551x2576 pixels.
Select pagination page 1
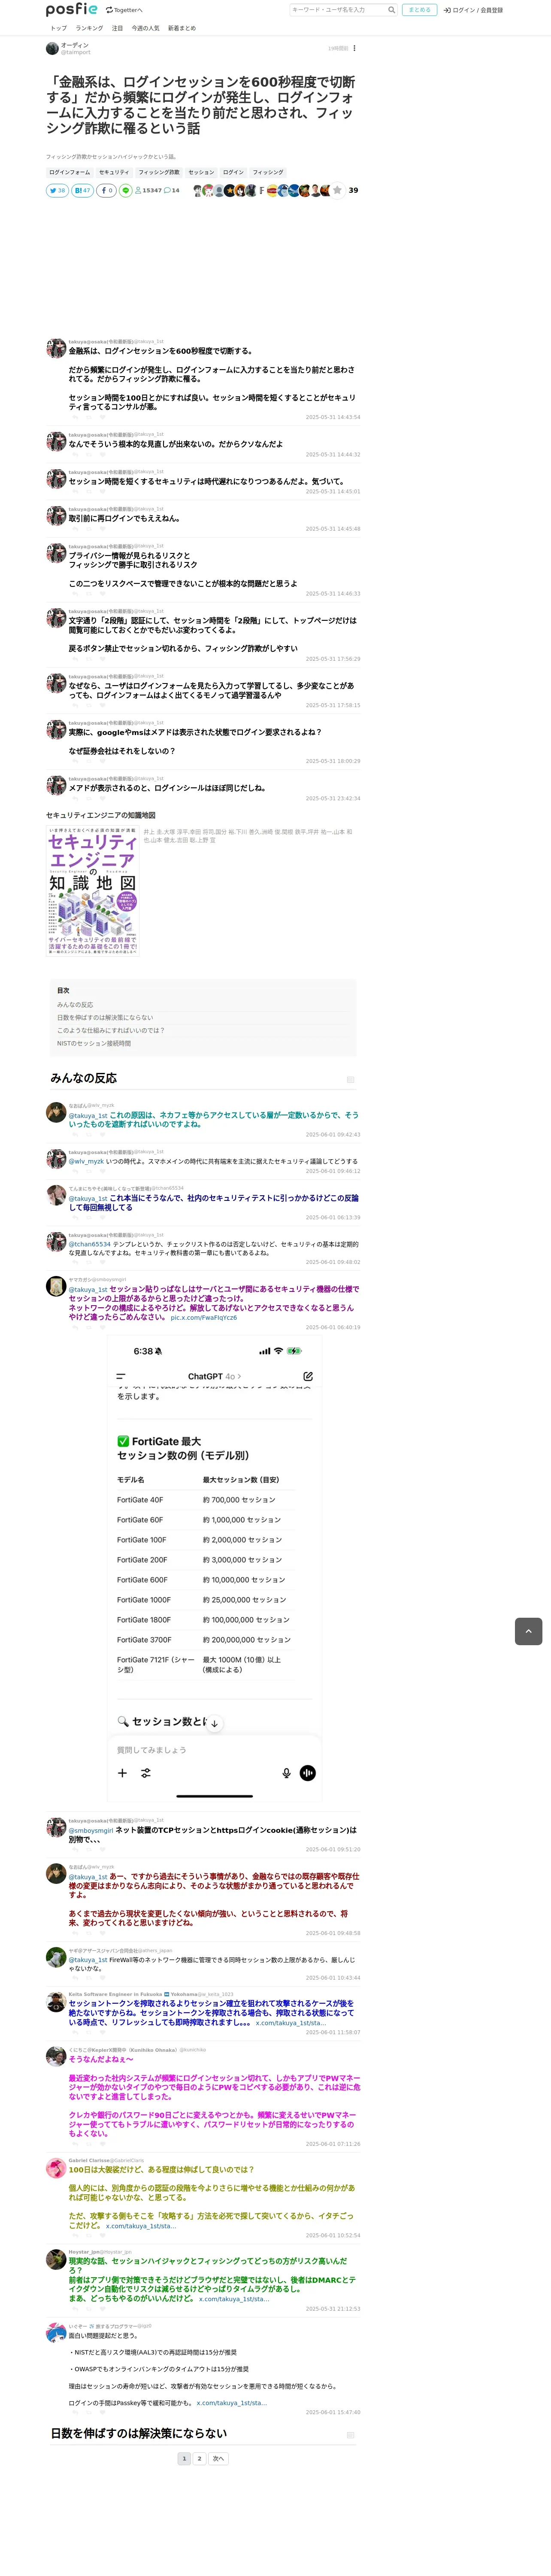tap(184, 2458)
